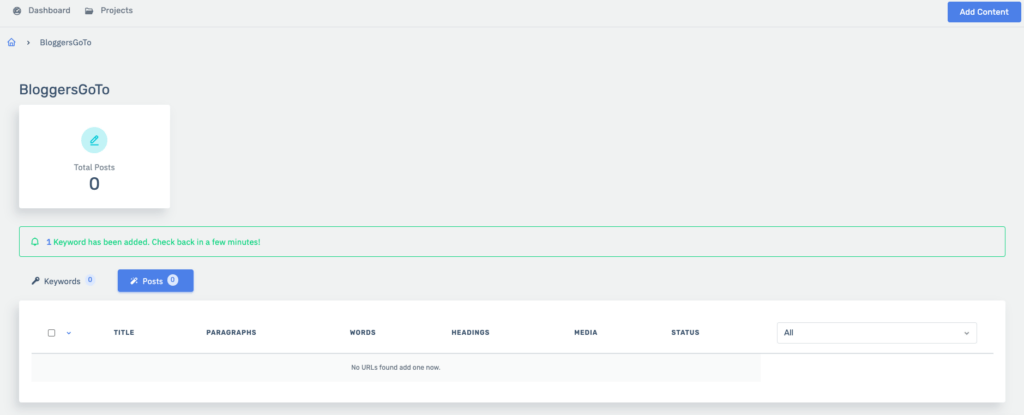Open the Projects menu item
The image size is (1024, 415).
pos(109,10)
